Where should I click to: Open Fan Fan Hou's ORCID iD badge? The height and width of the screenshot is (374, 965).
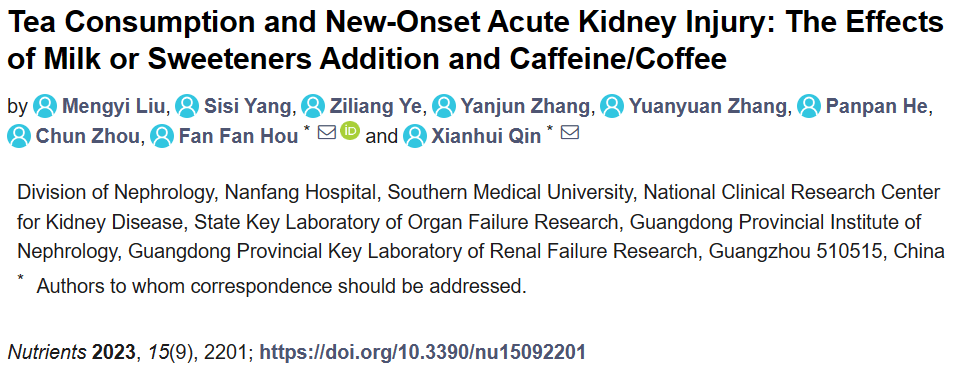coord(350,132)
